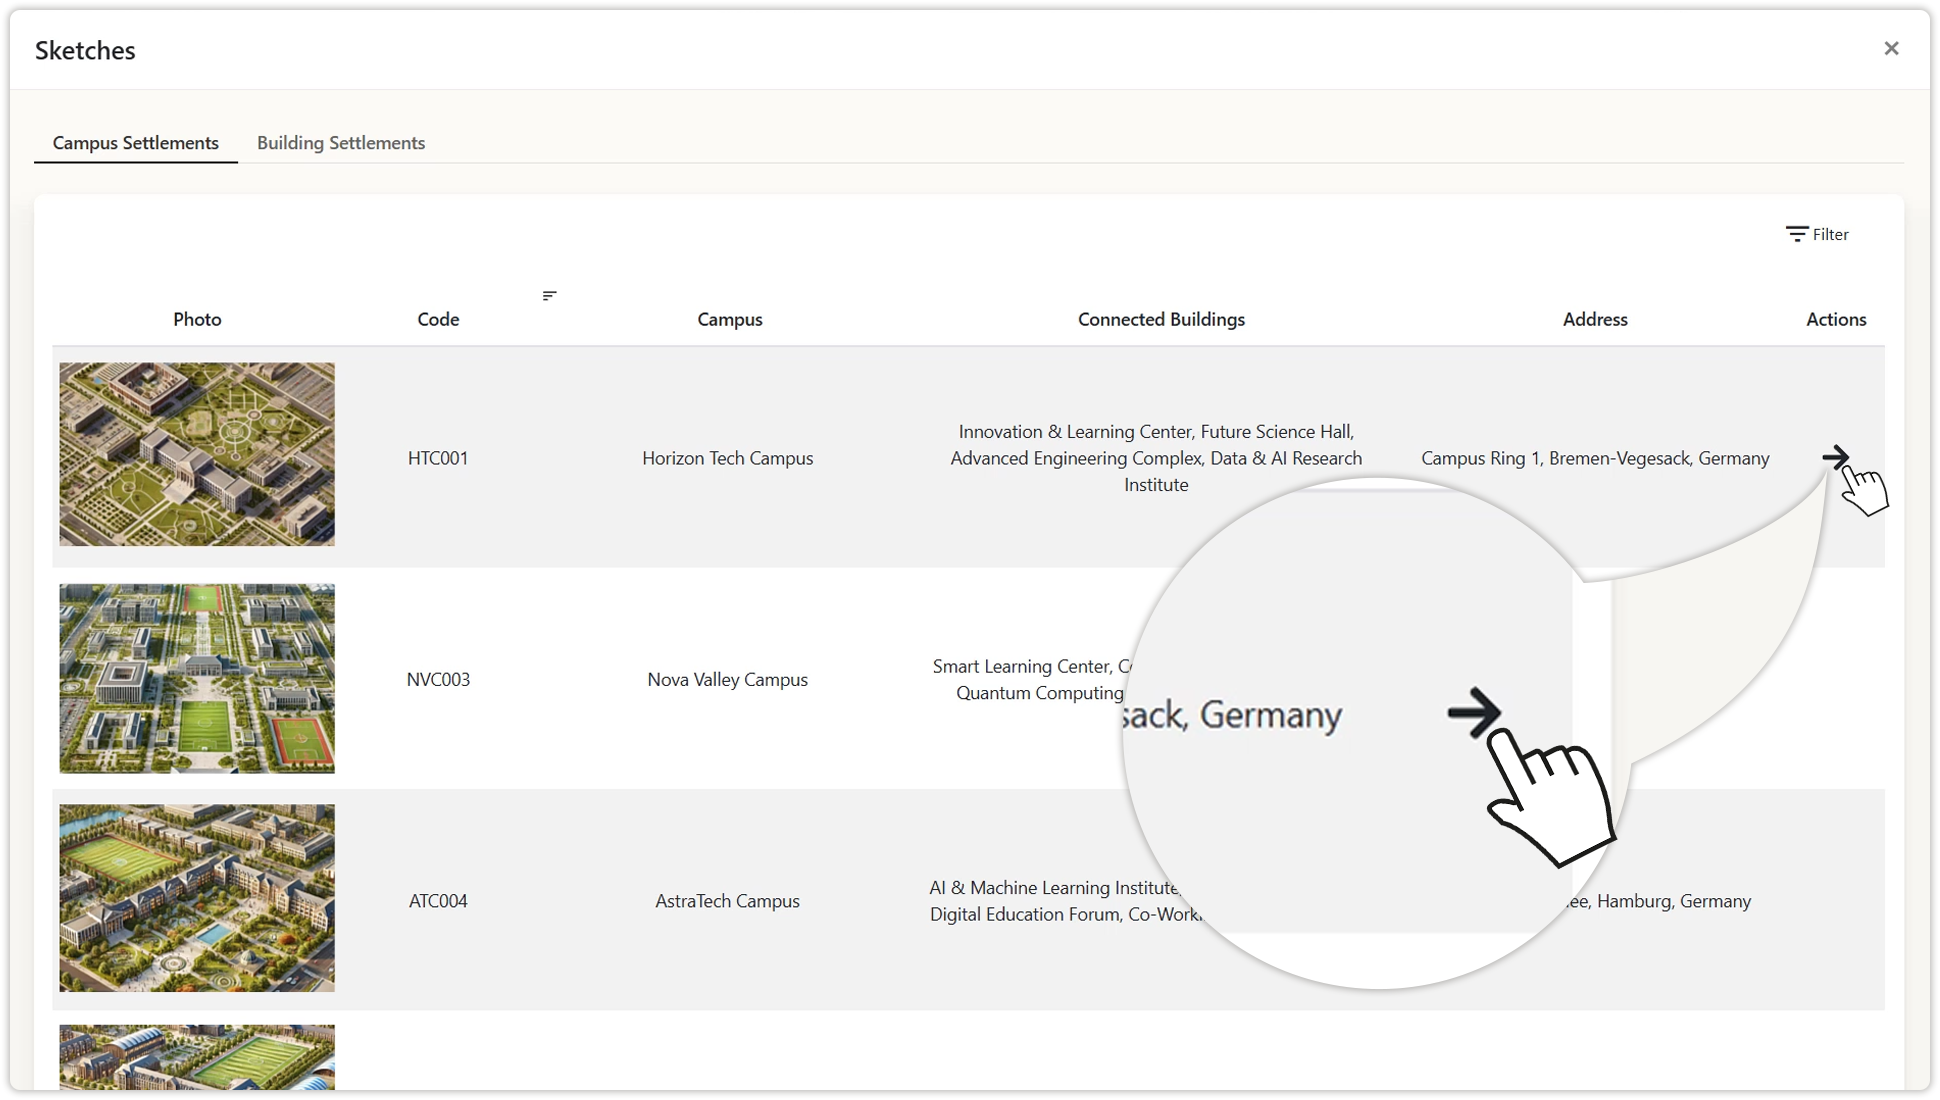
Task: Open the Horizon Tech Campus photo thumbnail
Action: (x=197, y=454)
